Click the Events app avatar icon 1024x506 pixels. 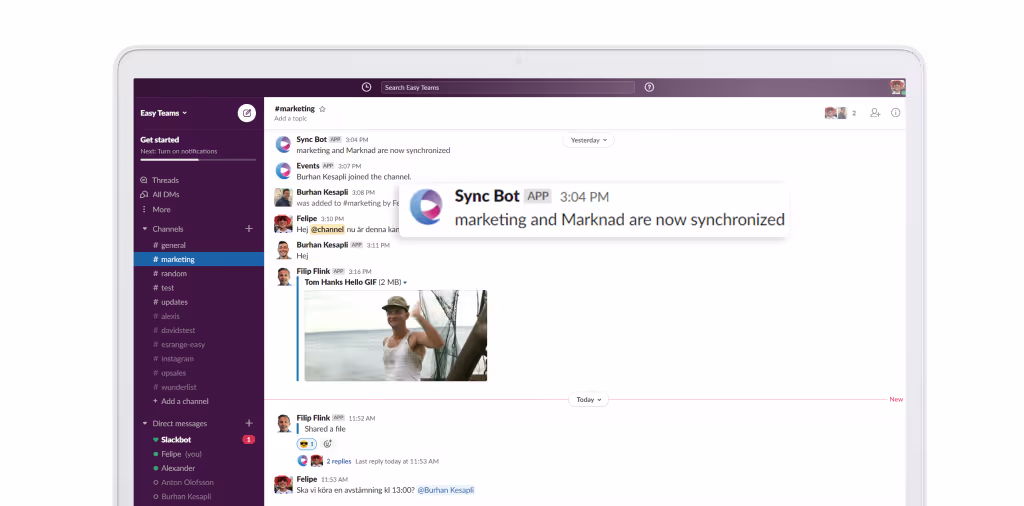[283, 171]
